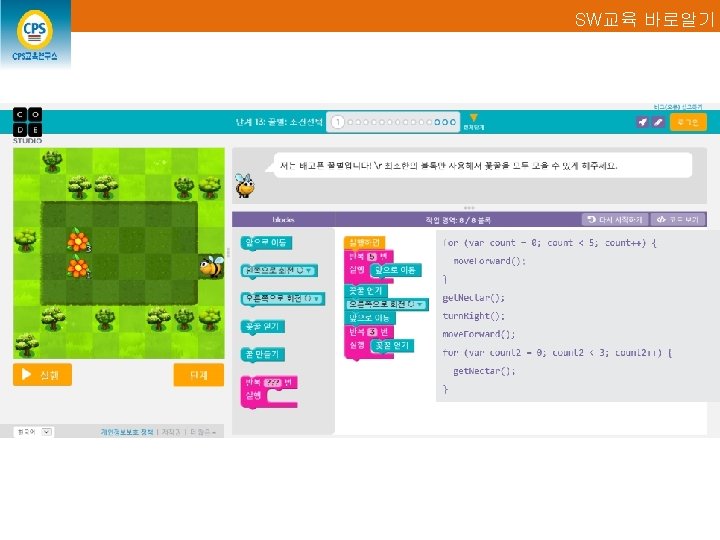Image resolution: width=720 pixels, height=540 pixels.
Task: Pick the '앞으로 이동' block in the toolbox
Action: (266, 242)
